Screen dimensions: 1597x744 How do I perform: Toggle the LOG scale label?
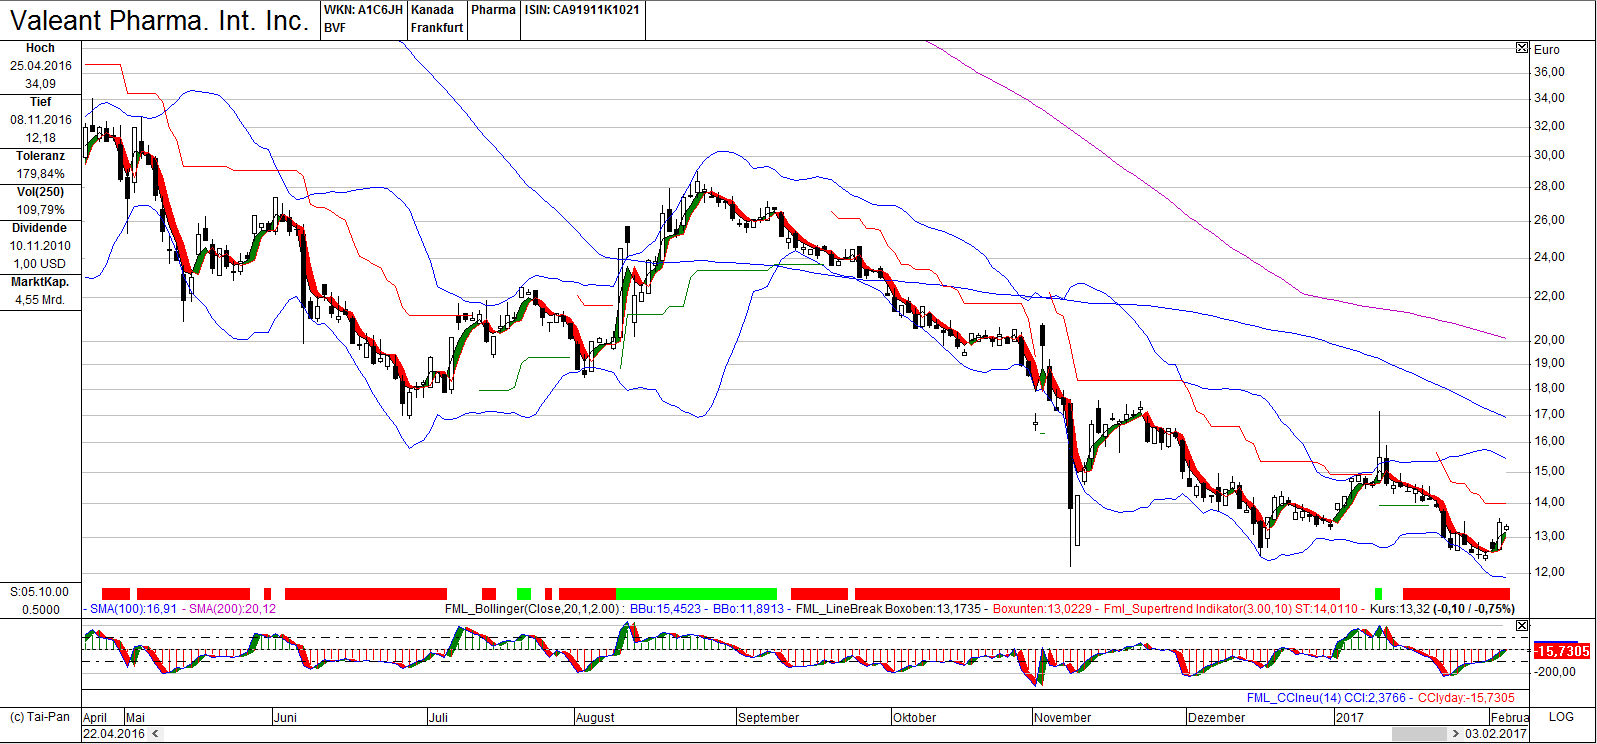[1561, 717]
